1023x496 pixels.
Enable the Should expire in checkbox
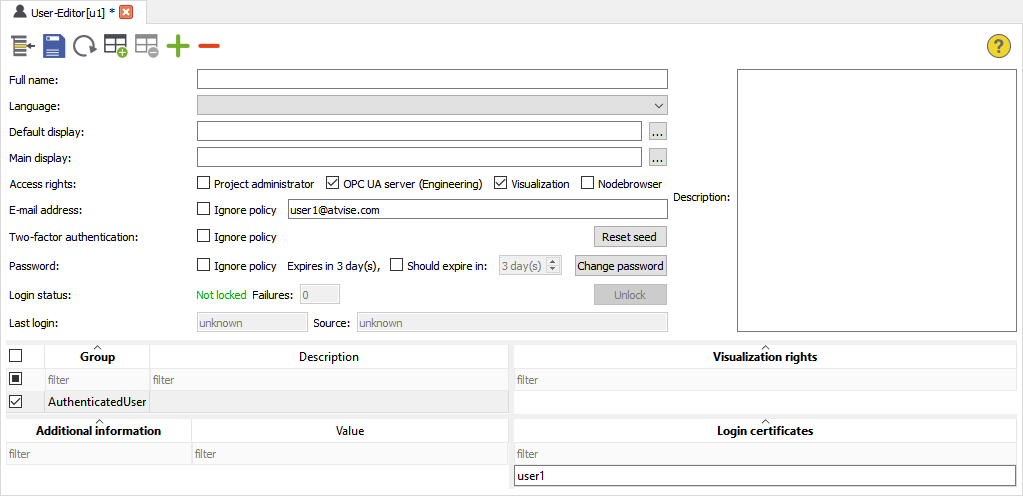[x=396, y=265]
